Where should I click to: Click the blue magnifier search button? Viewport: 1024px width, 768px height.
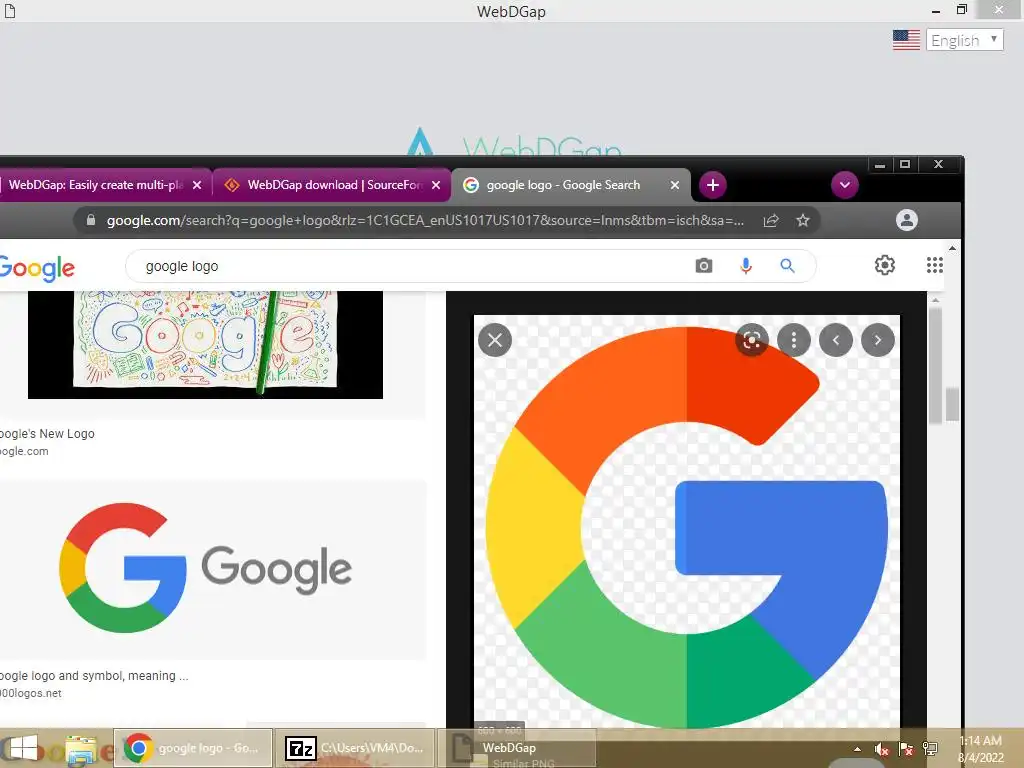tap(788, 266)
